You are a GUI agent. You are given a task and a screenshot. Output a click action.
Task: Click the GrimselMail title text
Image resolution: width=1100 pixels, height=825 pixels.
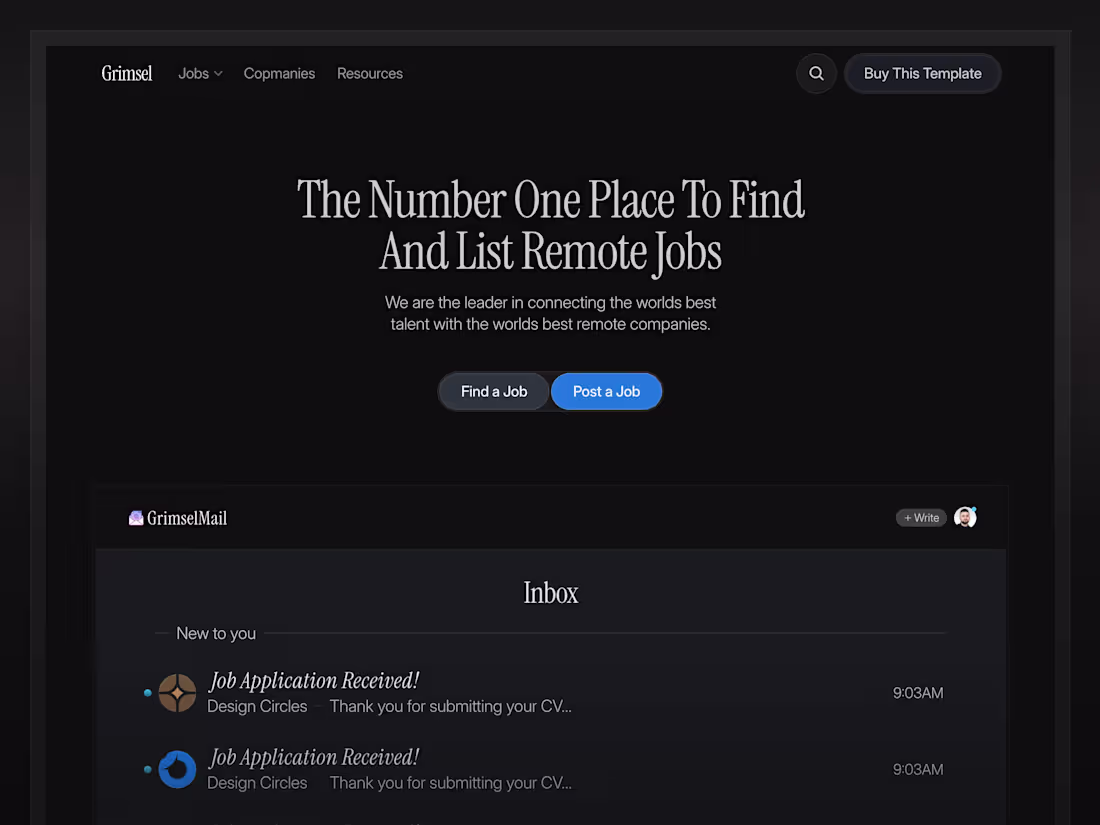[x=187, y=518]
